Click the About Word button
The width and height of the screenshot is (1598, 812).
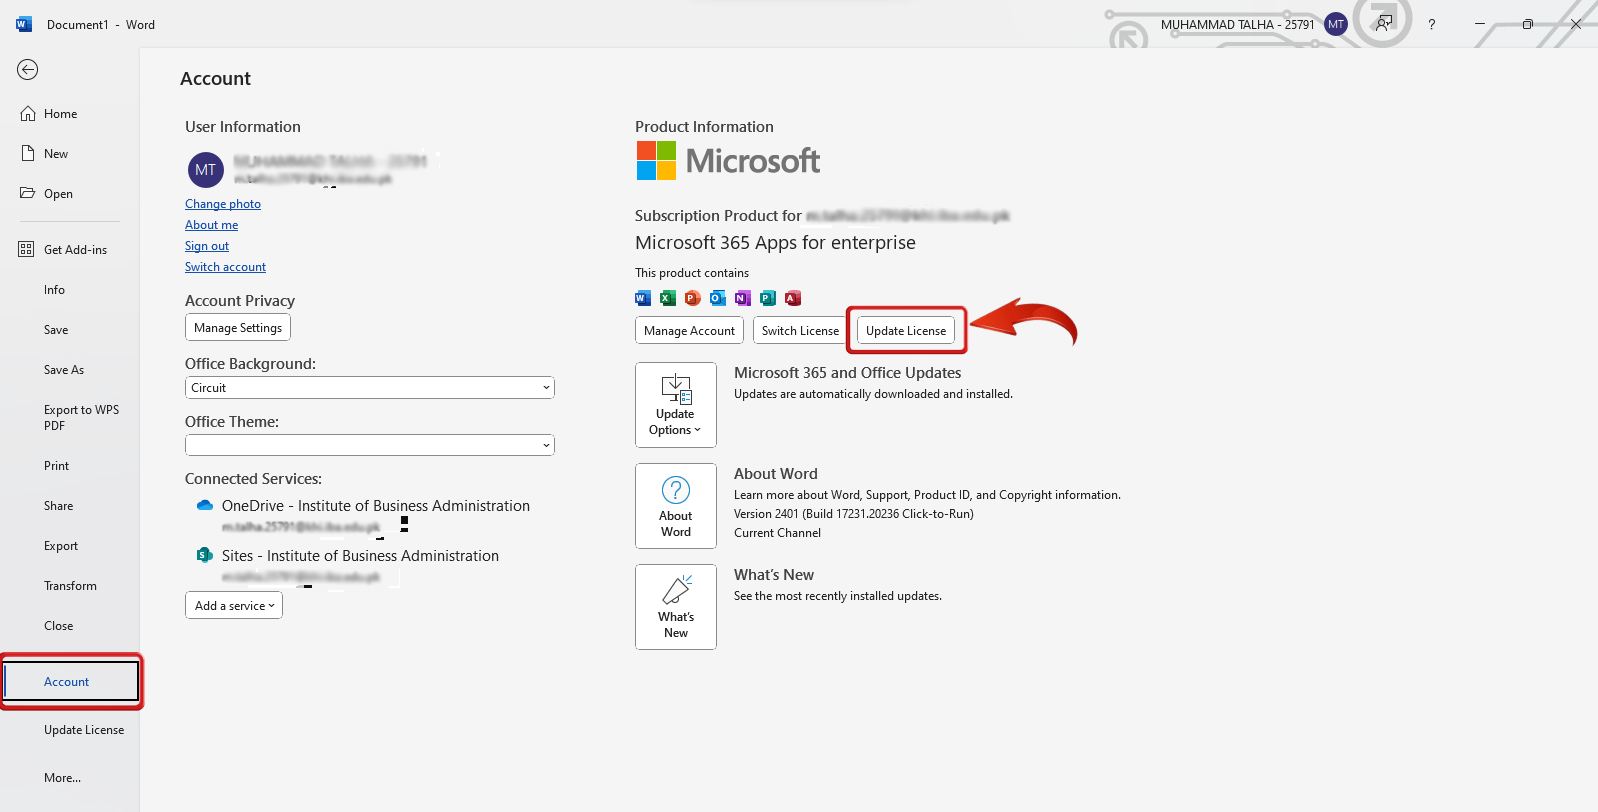[676, 506]
